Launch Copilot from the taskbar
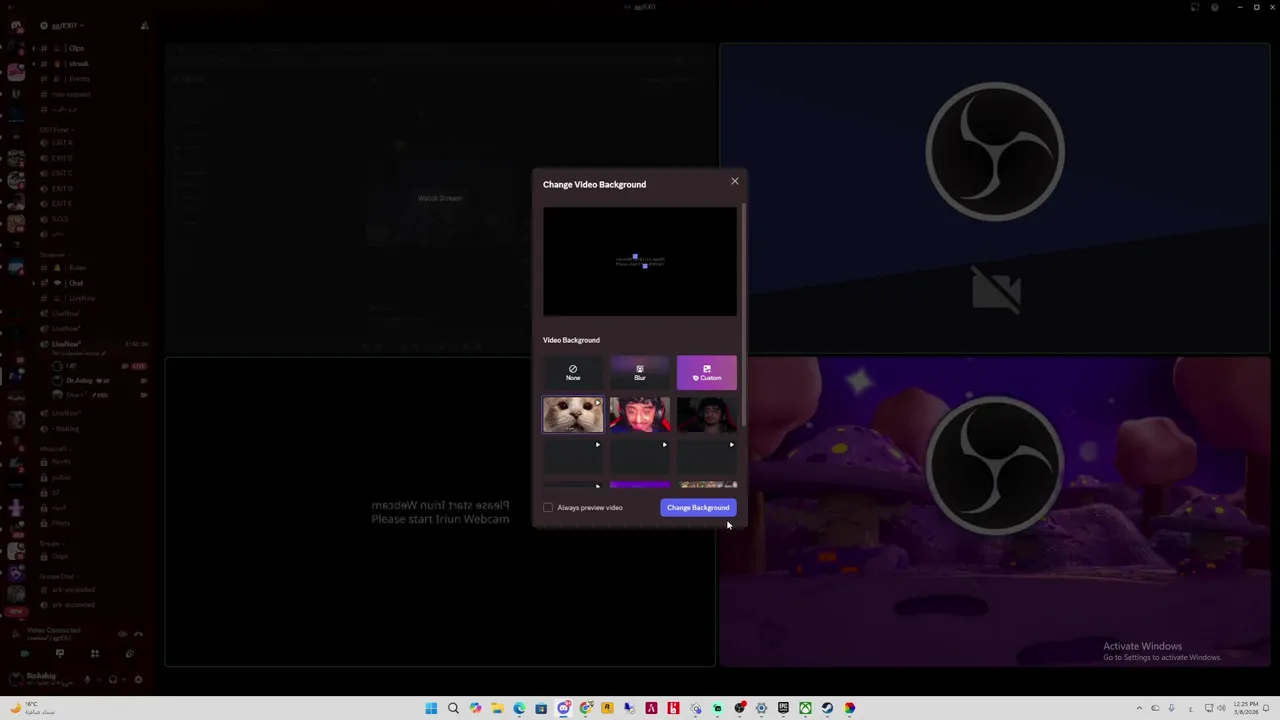This screenshot has height=720, width=1280. [x=475, y=708]
